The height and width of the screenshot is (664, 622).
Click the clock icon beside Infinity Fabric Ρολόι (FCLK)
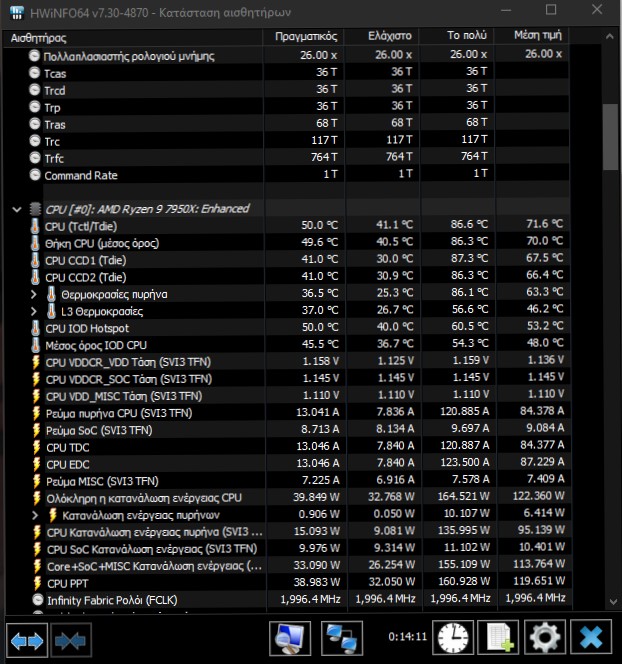(x=38, y=600)
